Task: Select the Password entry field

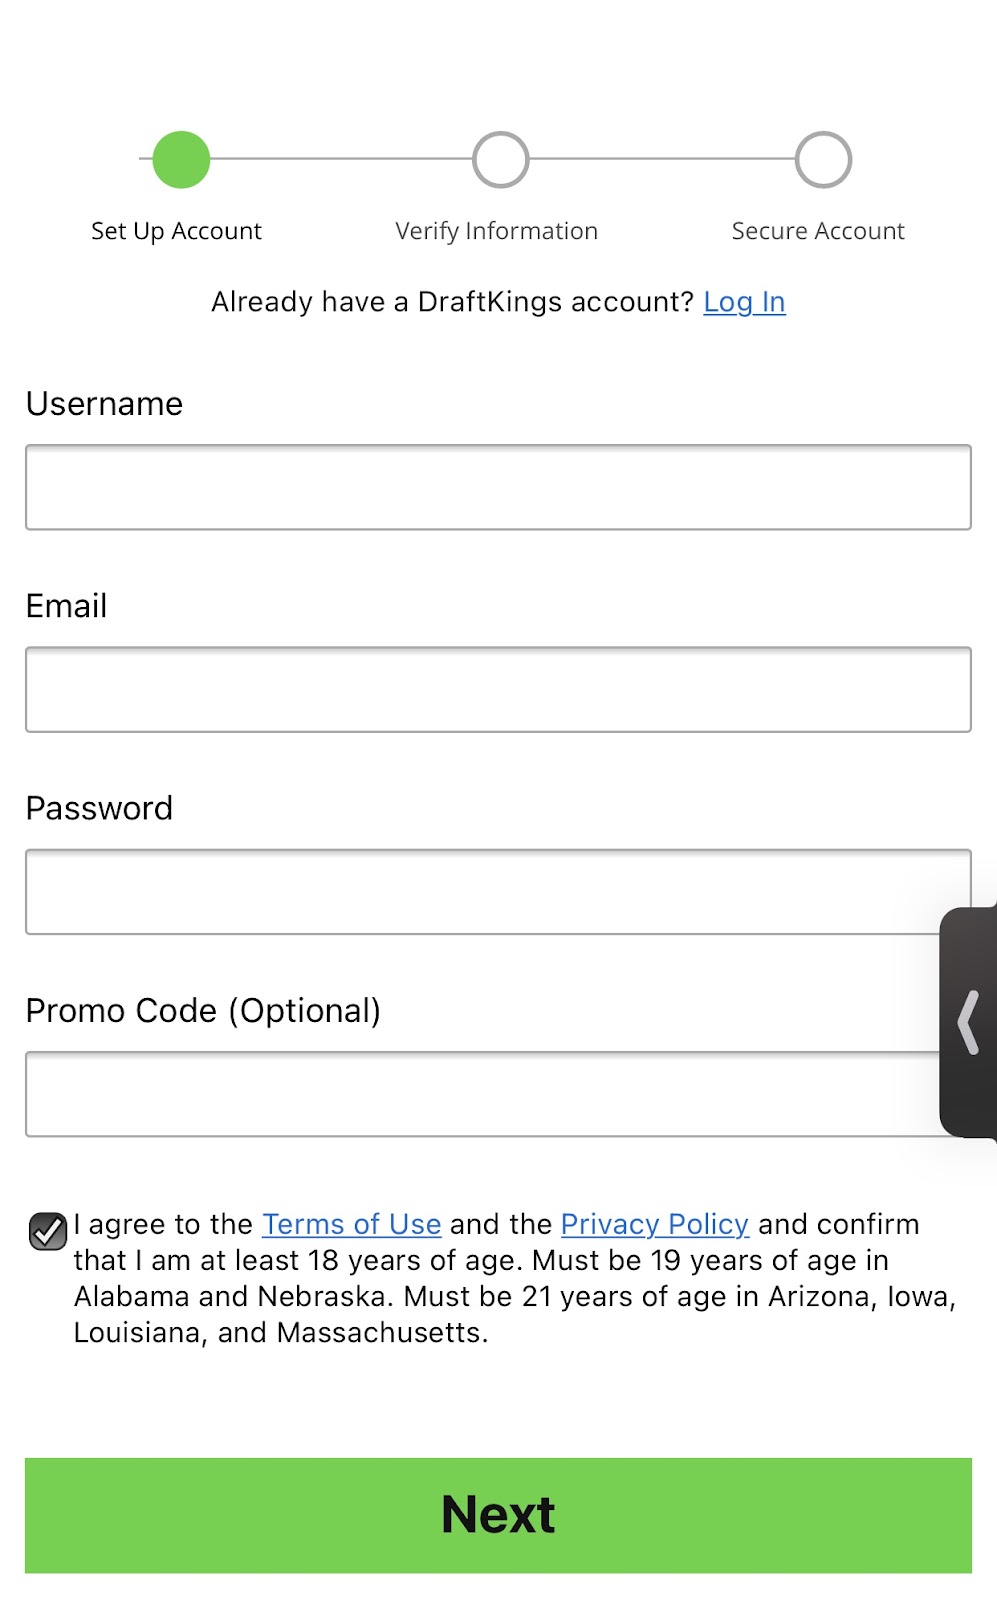Action: pos(480,892)
